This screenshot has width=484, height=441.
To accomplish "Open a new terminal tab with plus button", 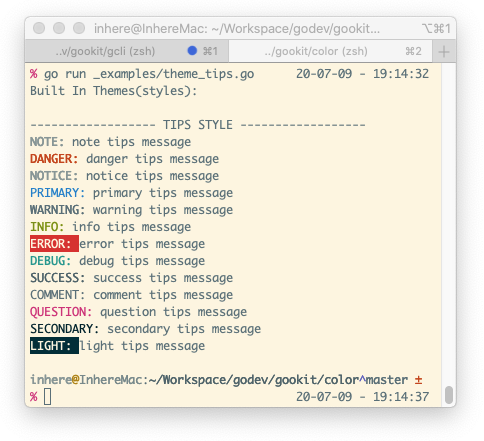I will pos(444,52).
